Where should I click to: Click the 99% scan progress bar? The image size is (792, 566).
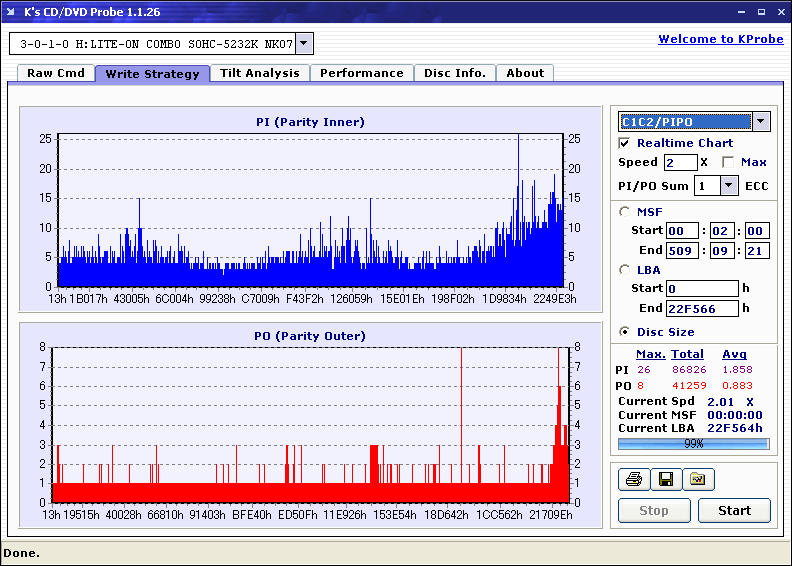[693, 443]
